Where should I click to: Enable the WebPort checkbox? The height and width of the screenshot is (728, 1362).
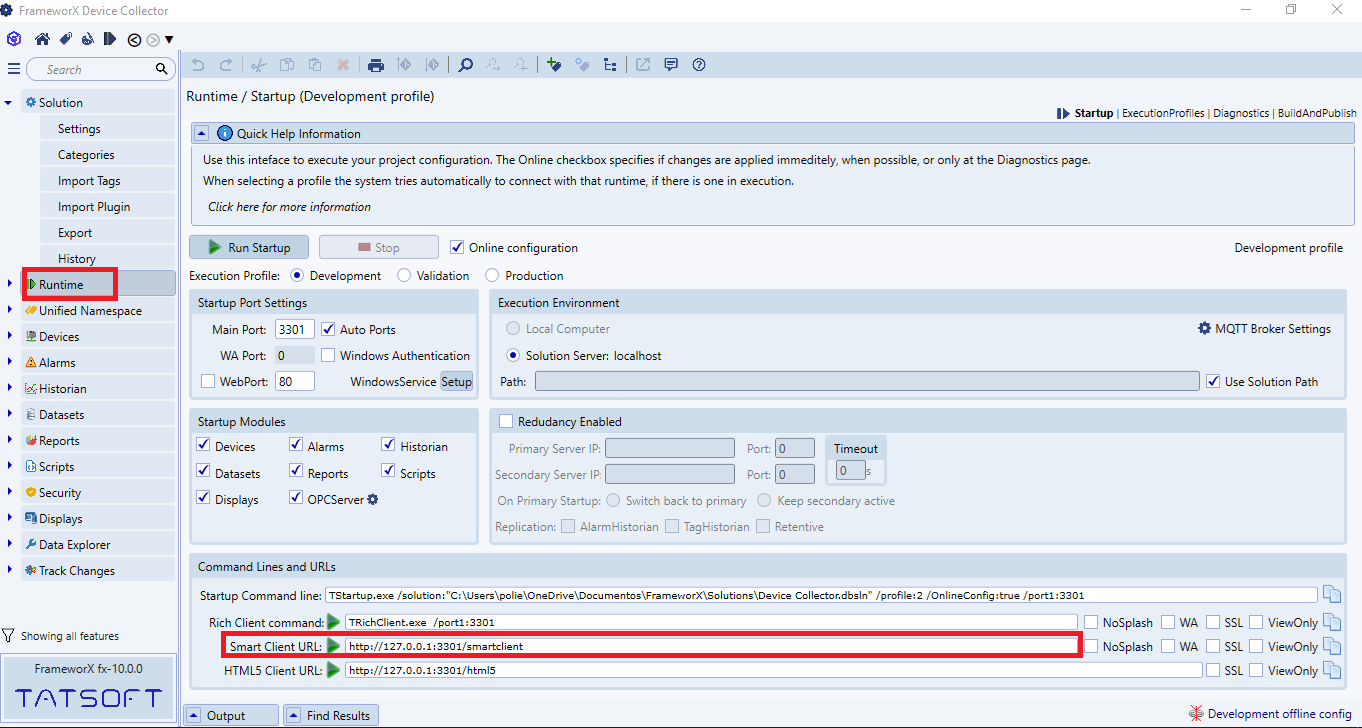coord(208,381)
